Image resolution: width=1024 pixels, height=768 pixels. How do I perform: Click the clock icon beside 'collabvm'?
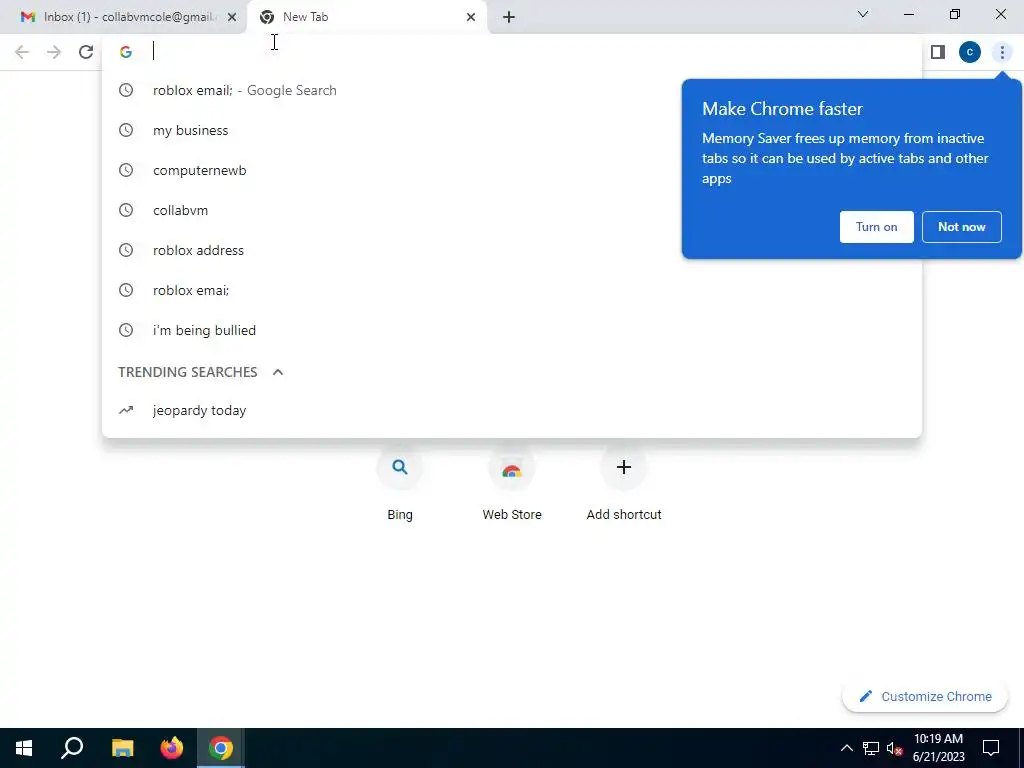126,210
